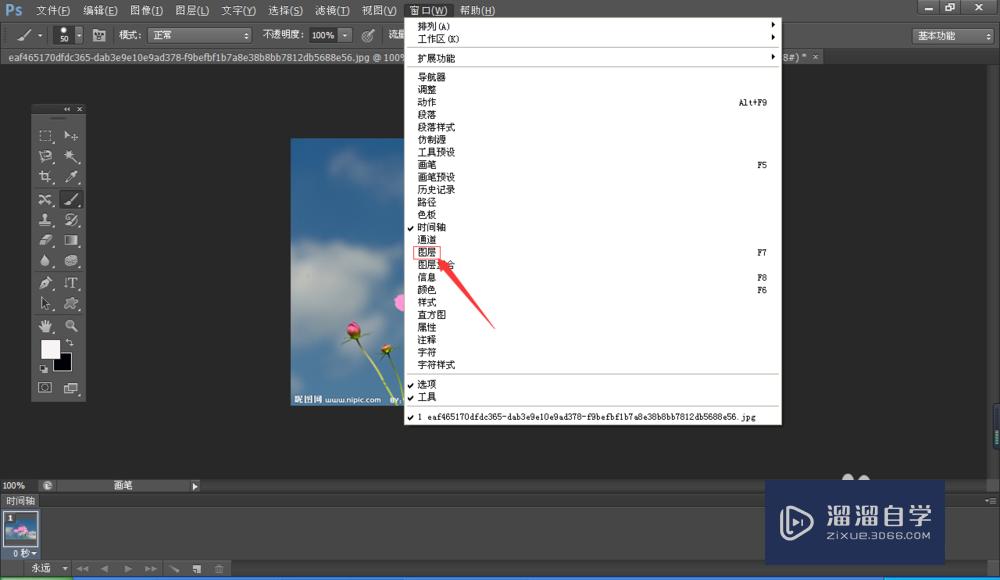Select the Move tool

click(x=73, y=135)
